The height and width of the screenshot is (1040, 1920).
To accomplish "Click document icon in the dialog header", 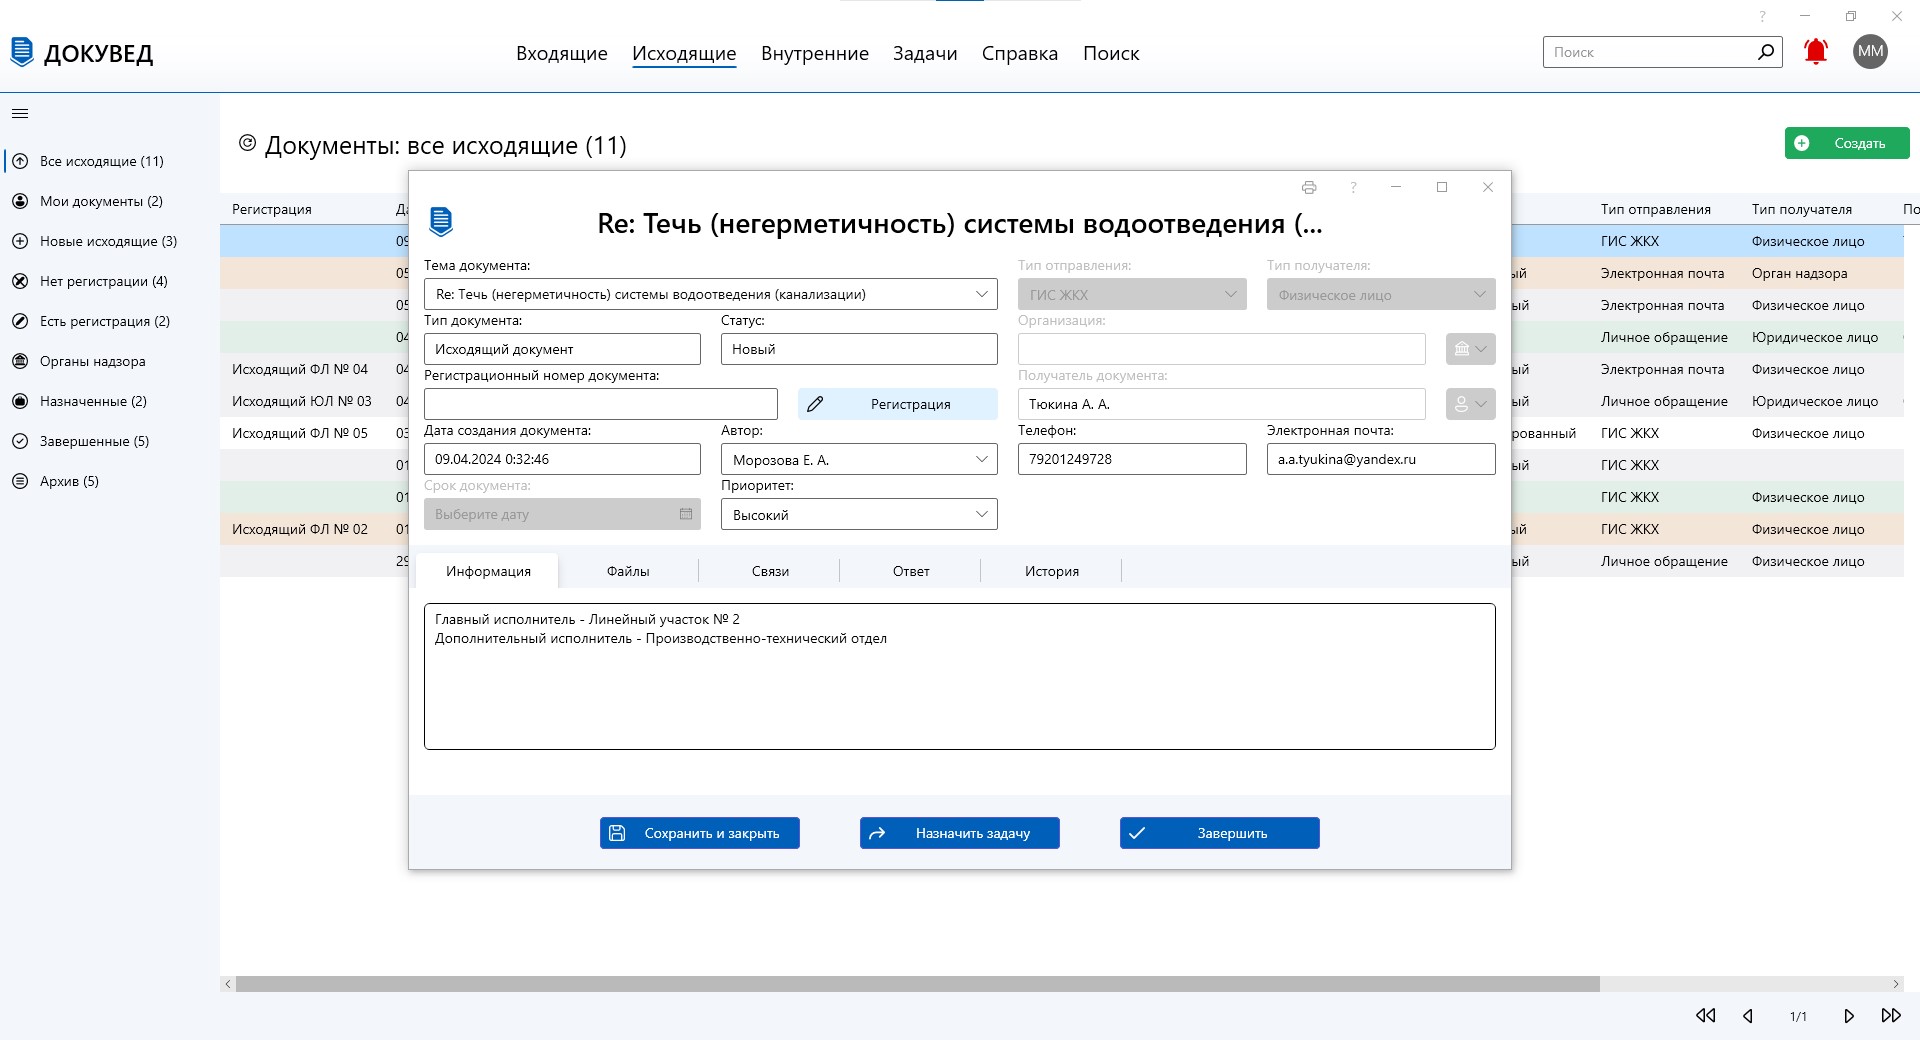I will 441,221.
